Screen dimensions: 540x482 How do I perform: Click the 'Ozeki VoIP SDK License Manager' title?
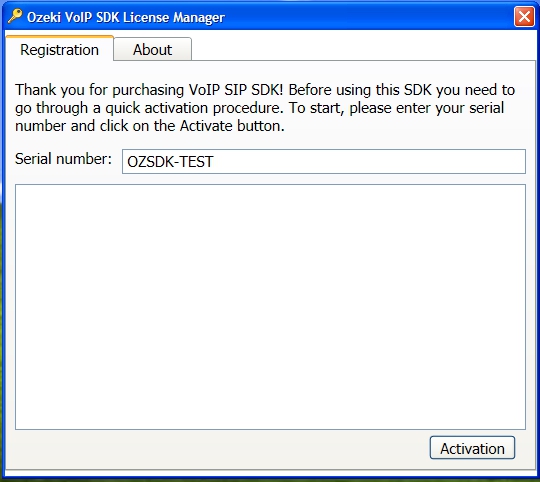tap(126, 17)
